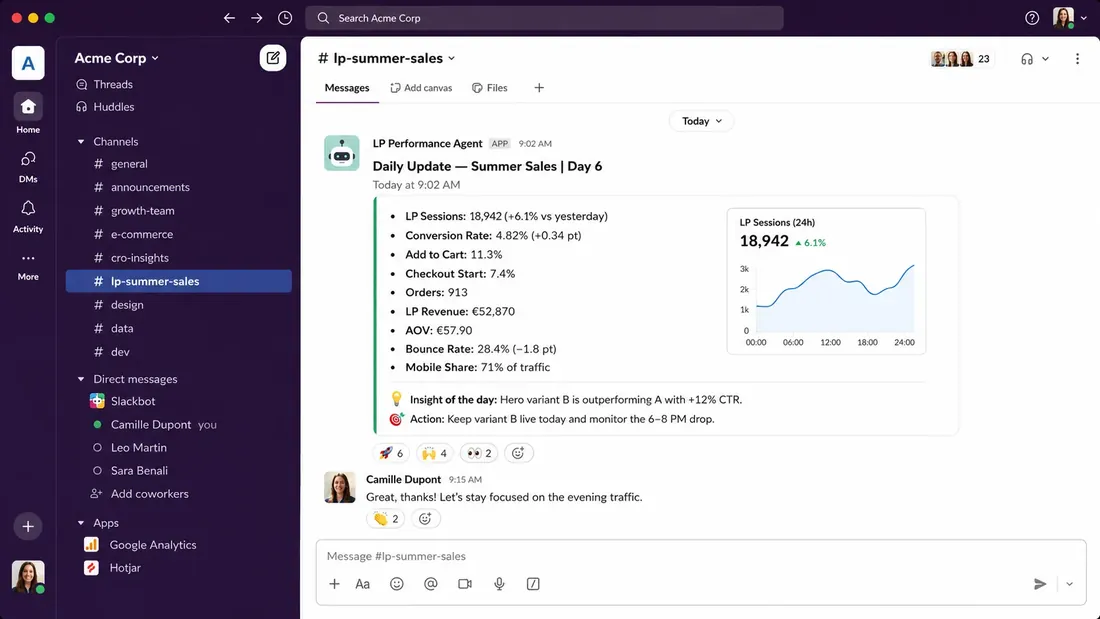Toggle the eyes reaction with count 2

point(479,453)
